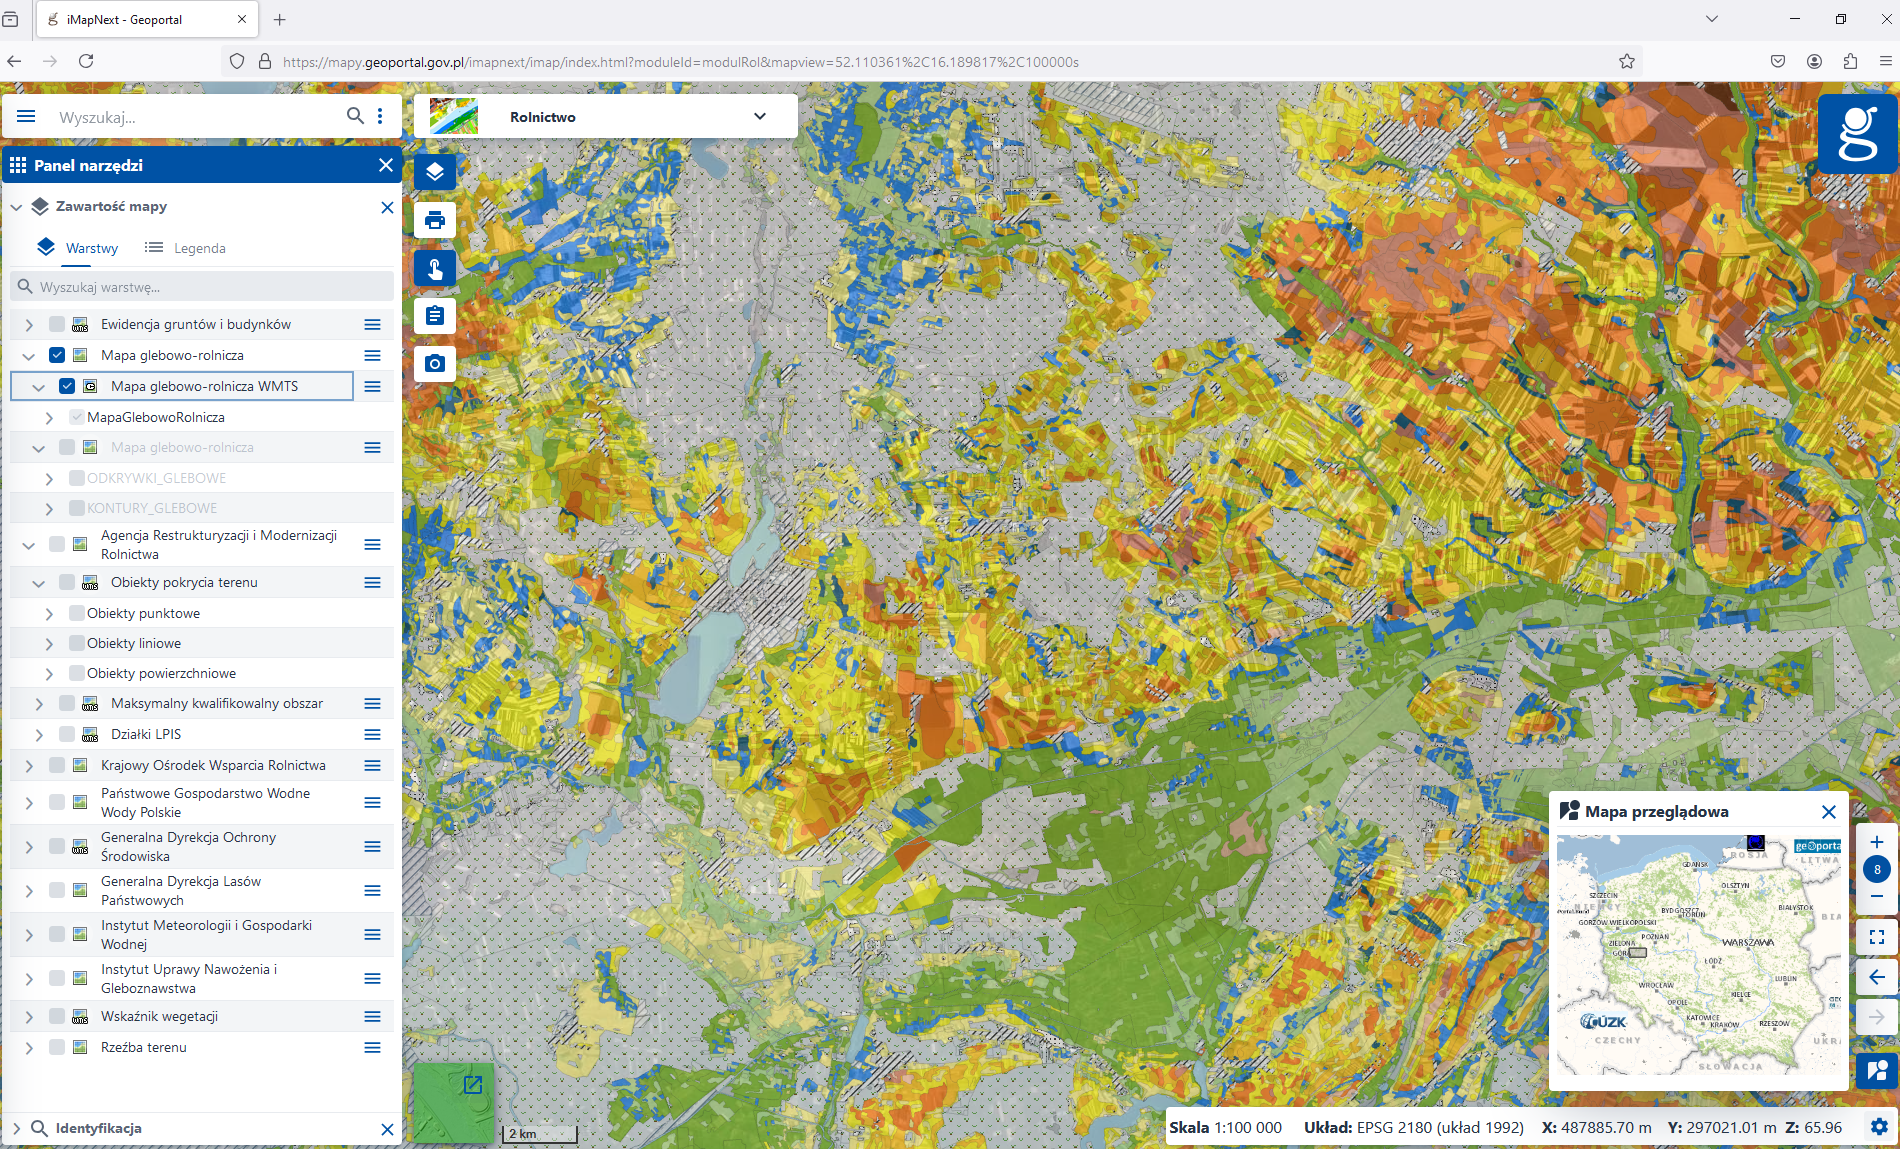The image size is (1900, 1149).
Task: Switch to the Warstwy tab
Action: click(78, 248)
